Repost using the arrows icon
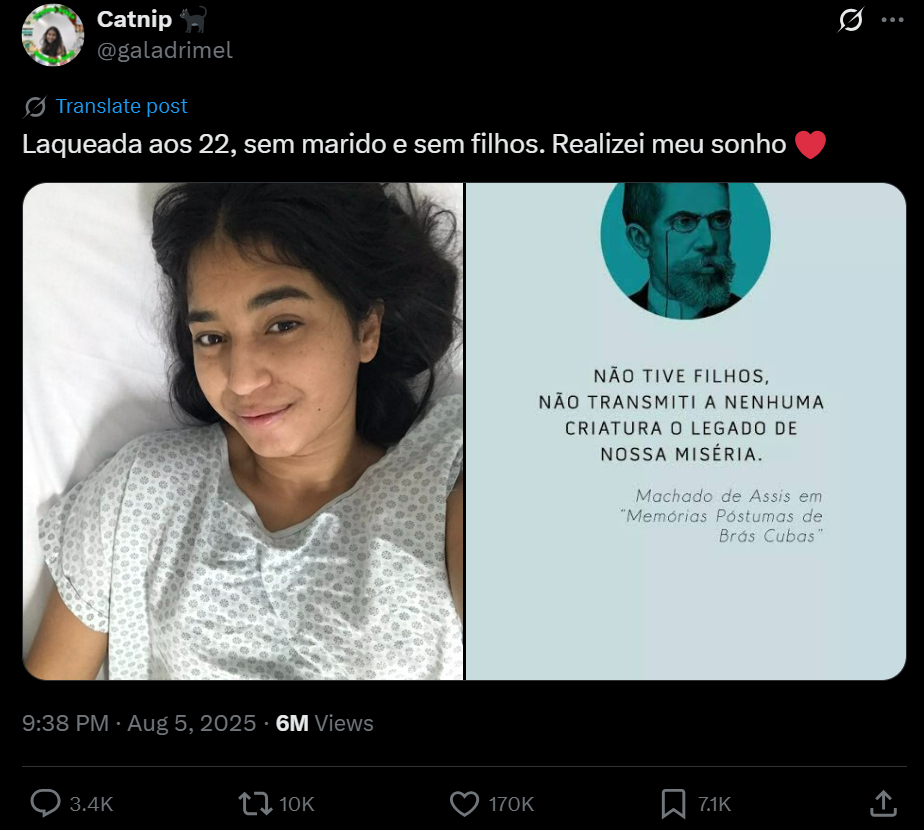Viewport: 924px width, 830px height. point(255,803)
